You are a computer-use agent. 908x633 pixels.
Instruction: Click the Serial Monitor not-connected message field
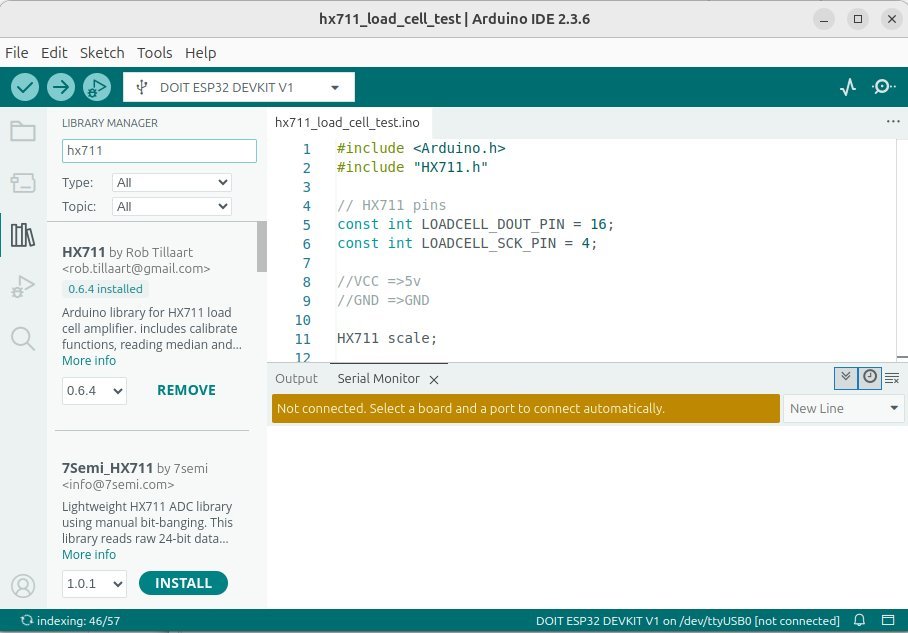[x=526, y=408]
